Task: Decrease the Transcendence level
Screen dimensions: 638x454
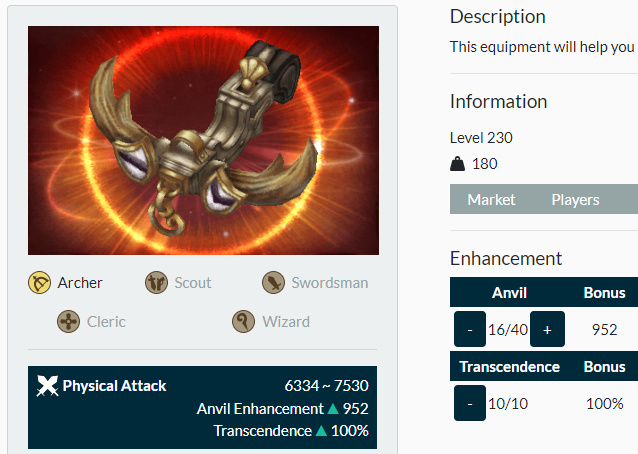Action: point(469,404)
